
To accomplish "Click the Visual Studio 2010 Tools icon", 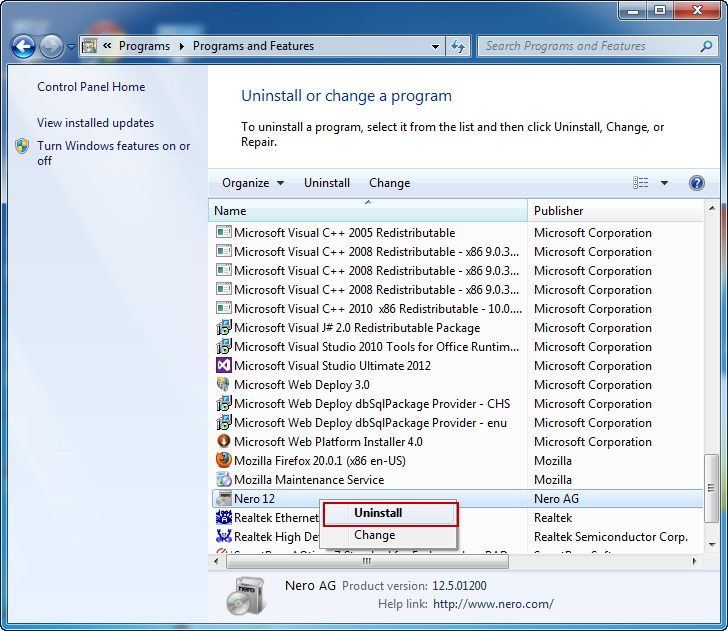I will [224, 347].
